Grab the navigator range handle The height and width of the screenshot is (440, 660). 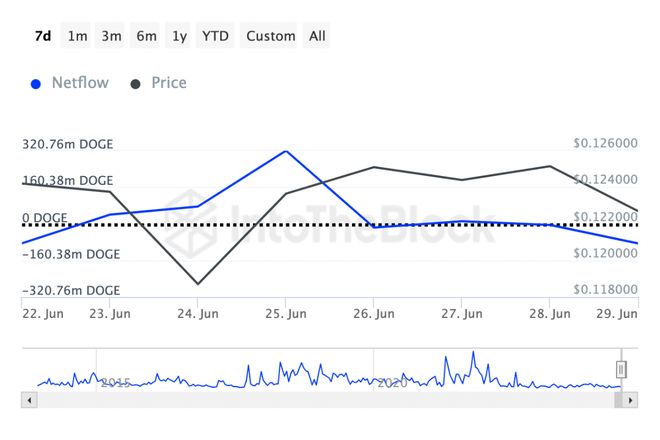tap(621, 369)
